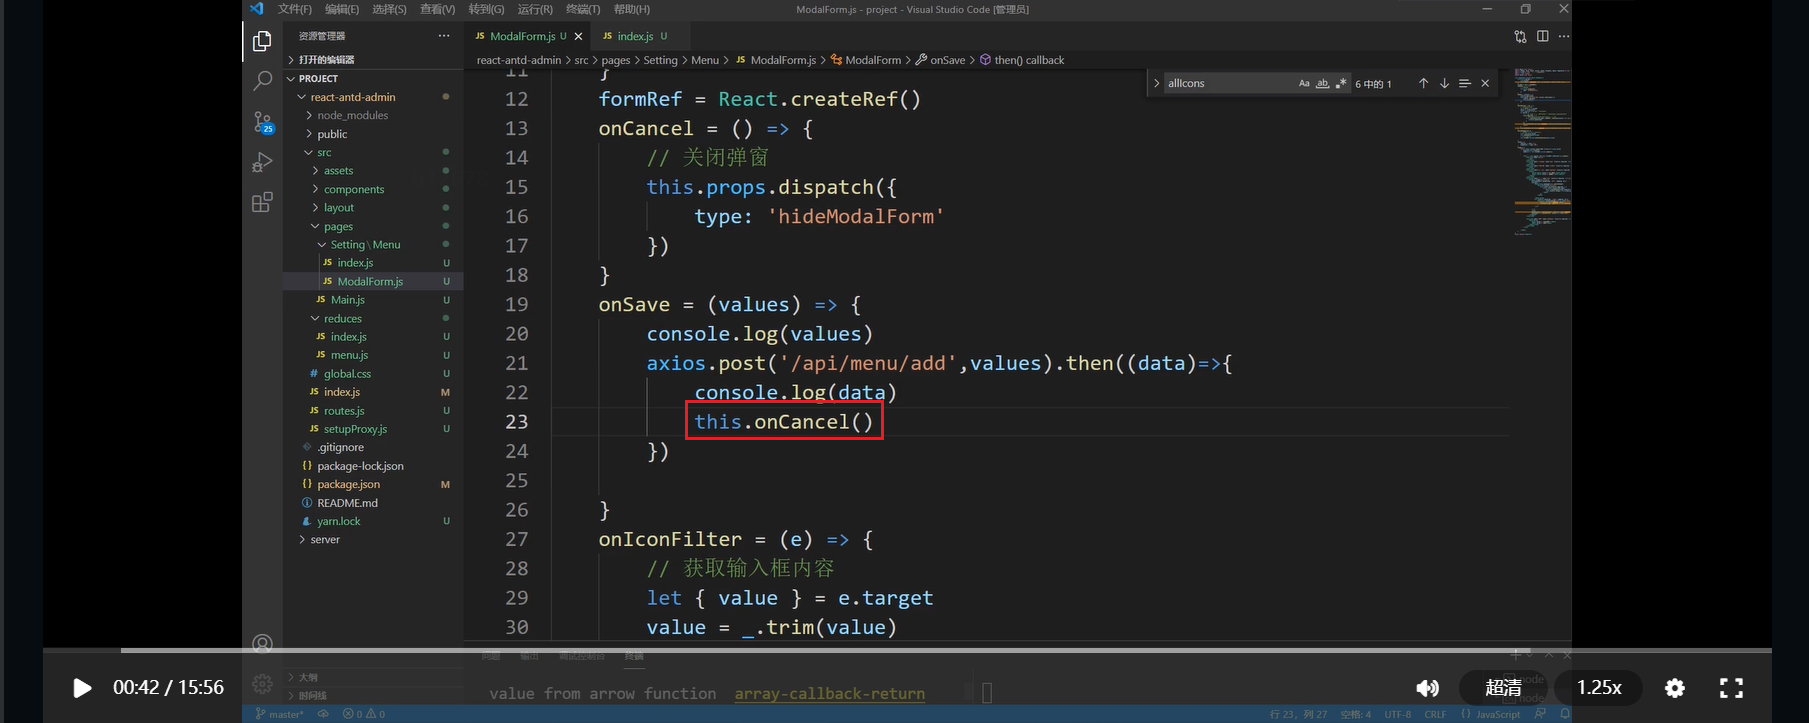Open the Explorer panel ellipsis menu

[444, 36]
